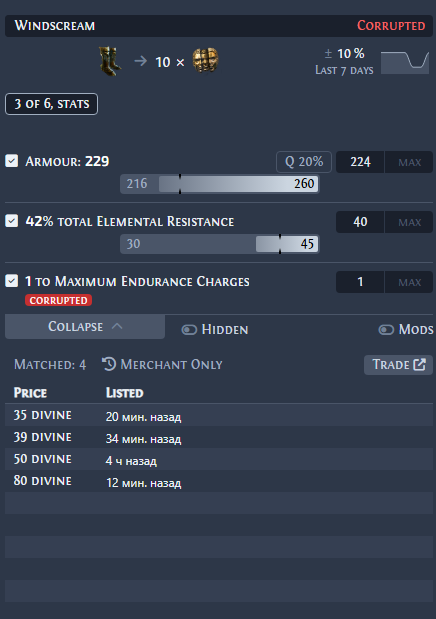This screenshot has height=619, width=436.
Task: Click the Elemental Resistance range slider
Action: tap(220, 244)
